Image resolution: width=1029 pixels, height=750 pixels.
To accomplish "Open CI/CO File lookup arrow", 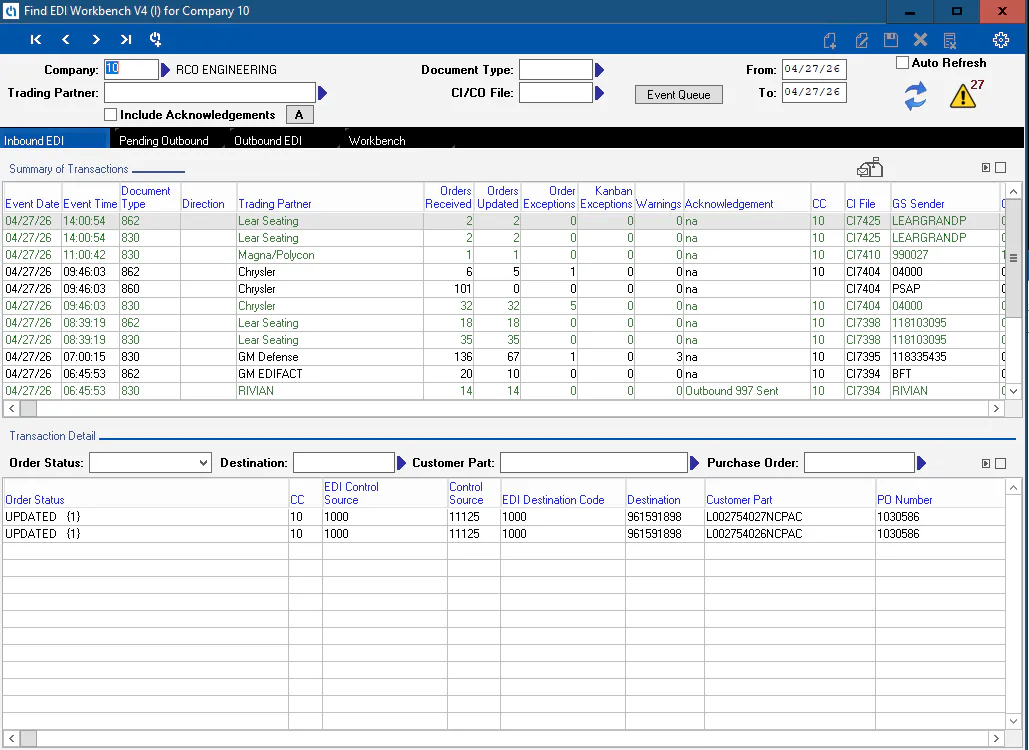I will [x=599, y=93].
